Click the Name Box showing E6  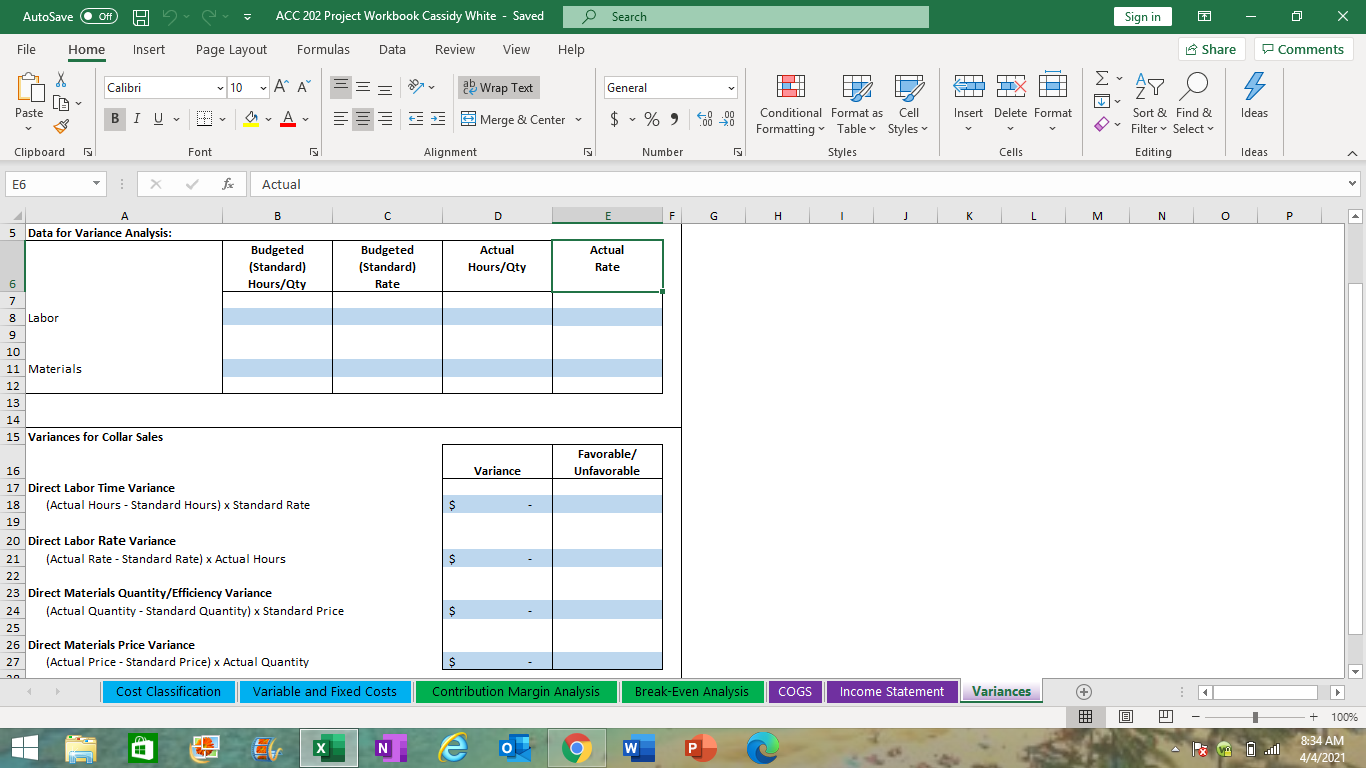(x=48, y=184)
